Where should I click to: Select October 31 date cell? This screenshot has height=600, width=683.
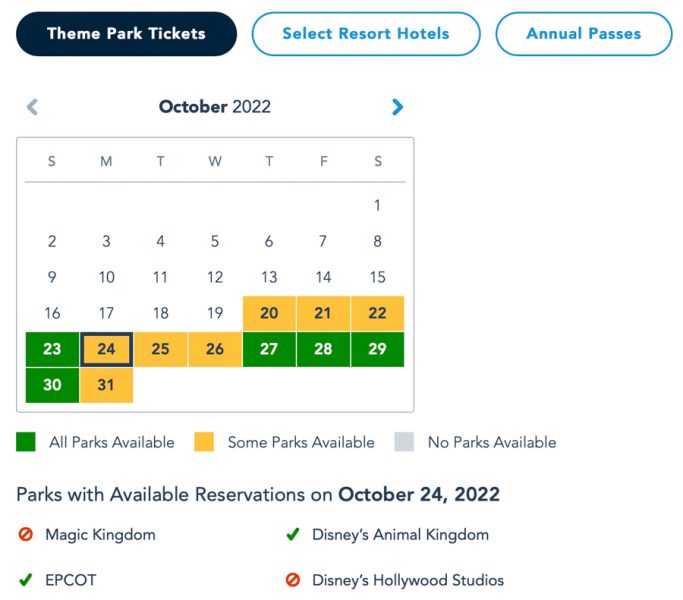click(x=106, y=386)
